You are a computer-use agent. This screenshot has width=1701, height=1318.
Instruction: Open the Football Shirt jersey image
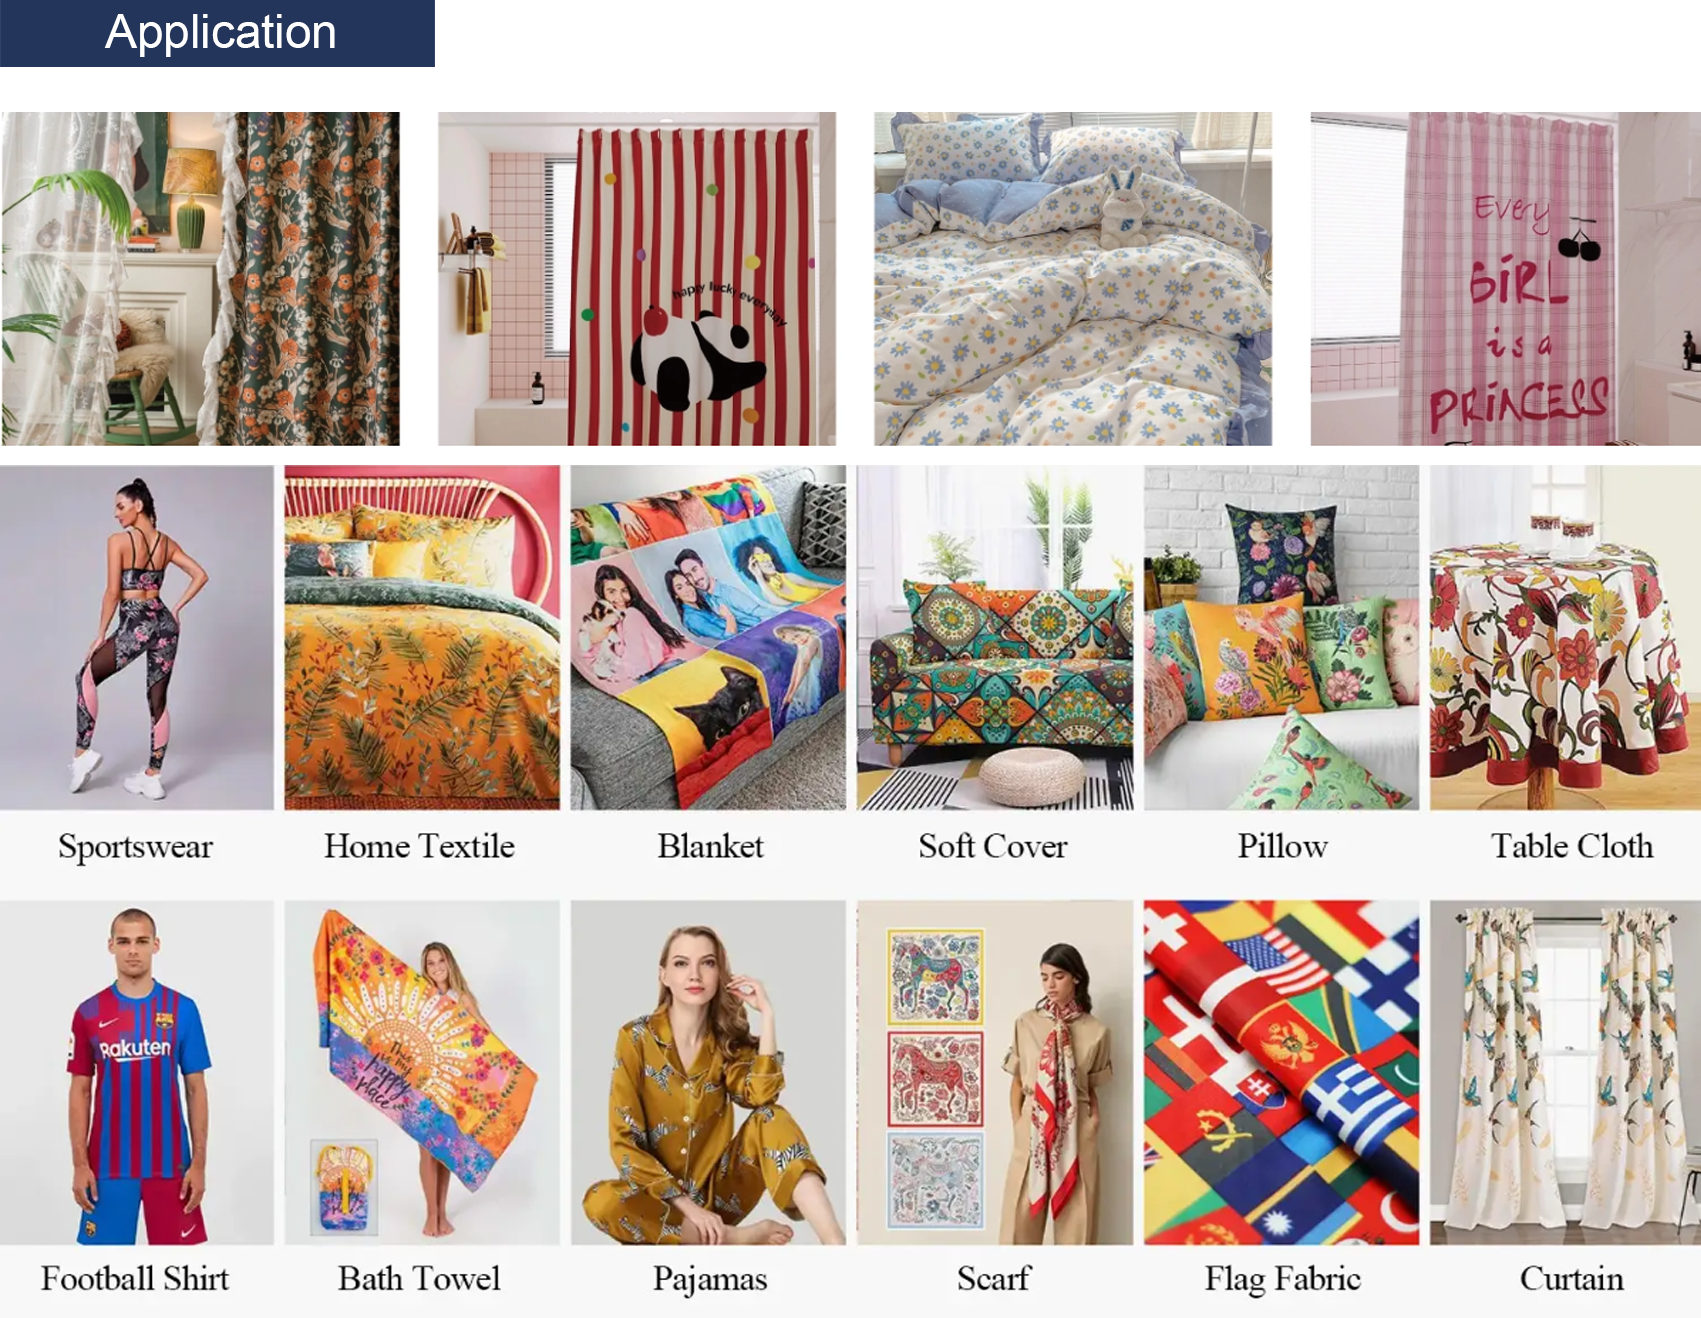point(137,1073)
